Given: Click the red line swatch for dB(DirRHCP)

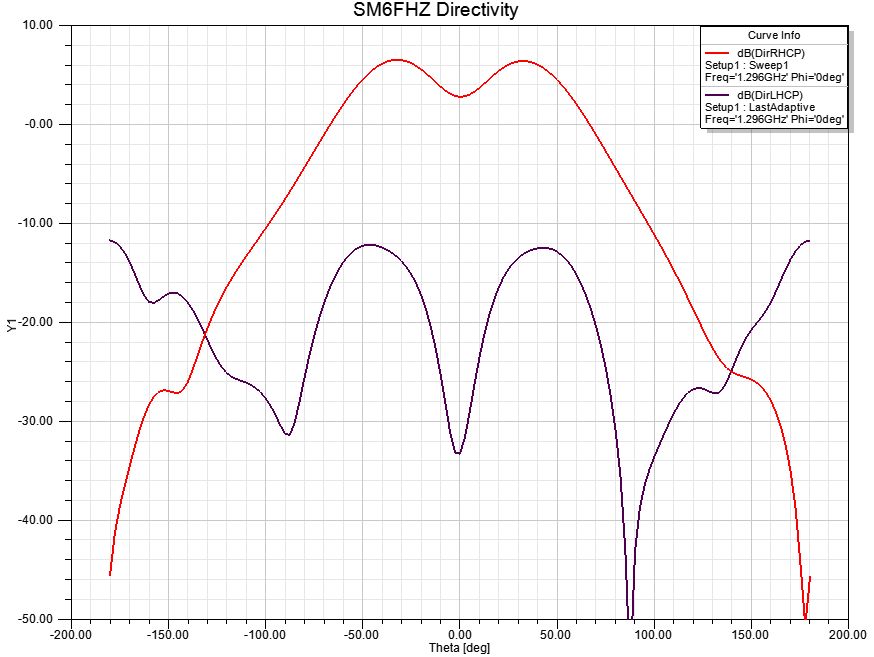Looking at the screenshot, I should [x=719, y=52].
